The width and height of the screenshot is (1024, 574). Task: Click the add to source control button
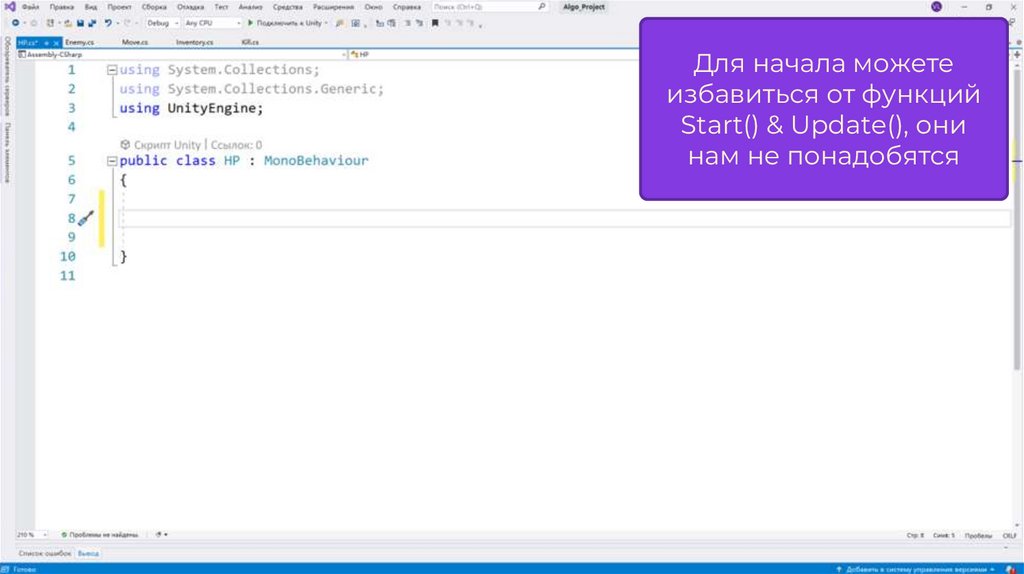(x=915, y=569)
